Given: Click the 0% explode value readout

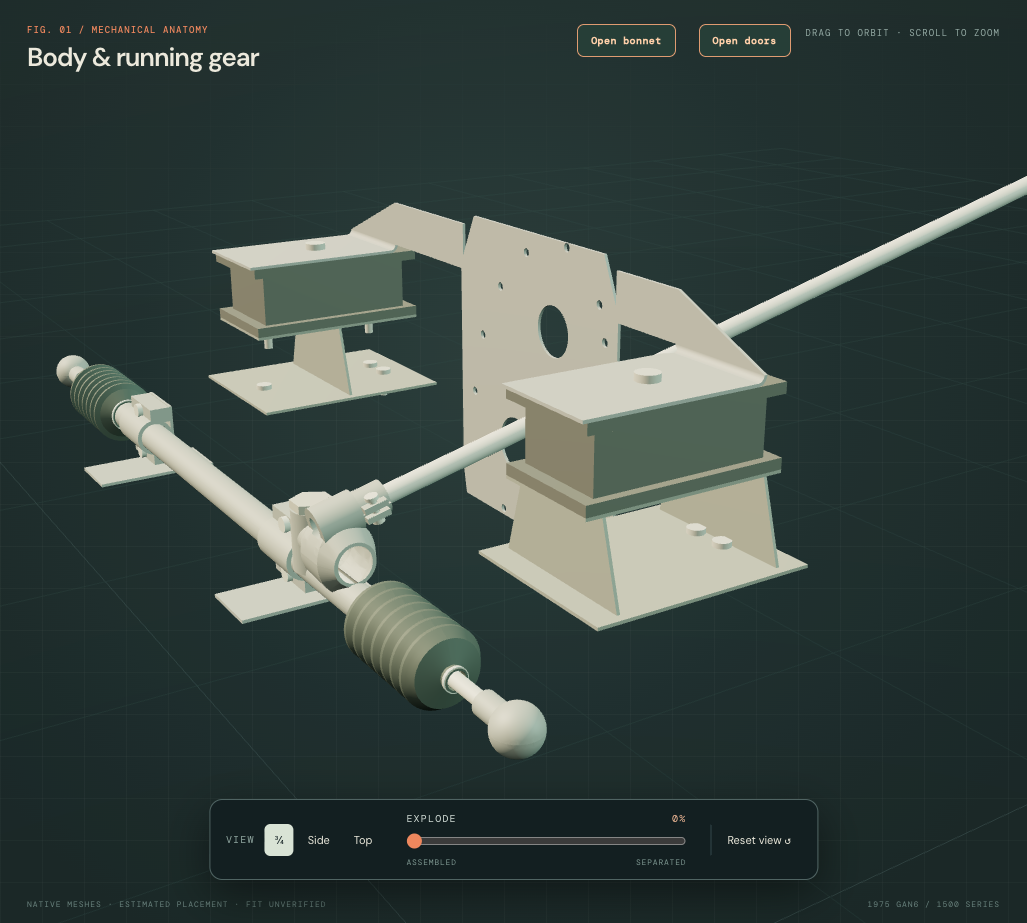Looking at the screenshot, I should pos(679,819).
